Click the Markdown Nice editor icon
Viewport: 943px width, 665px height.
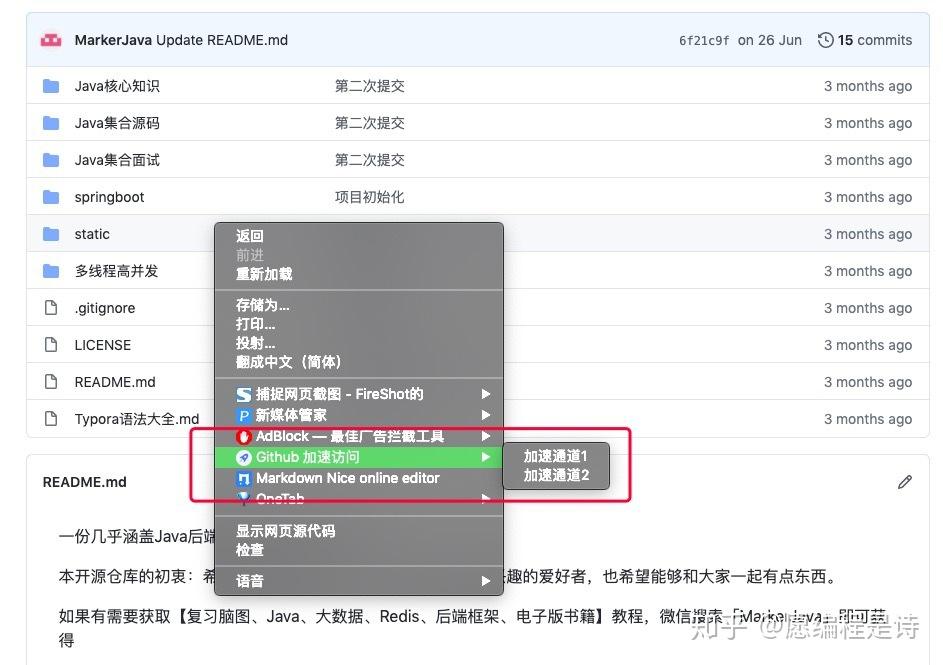pos(244,479)
